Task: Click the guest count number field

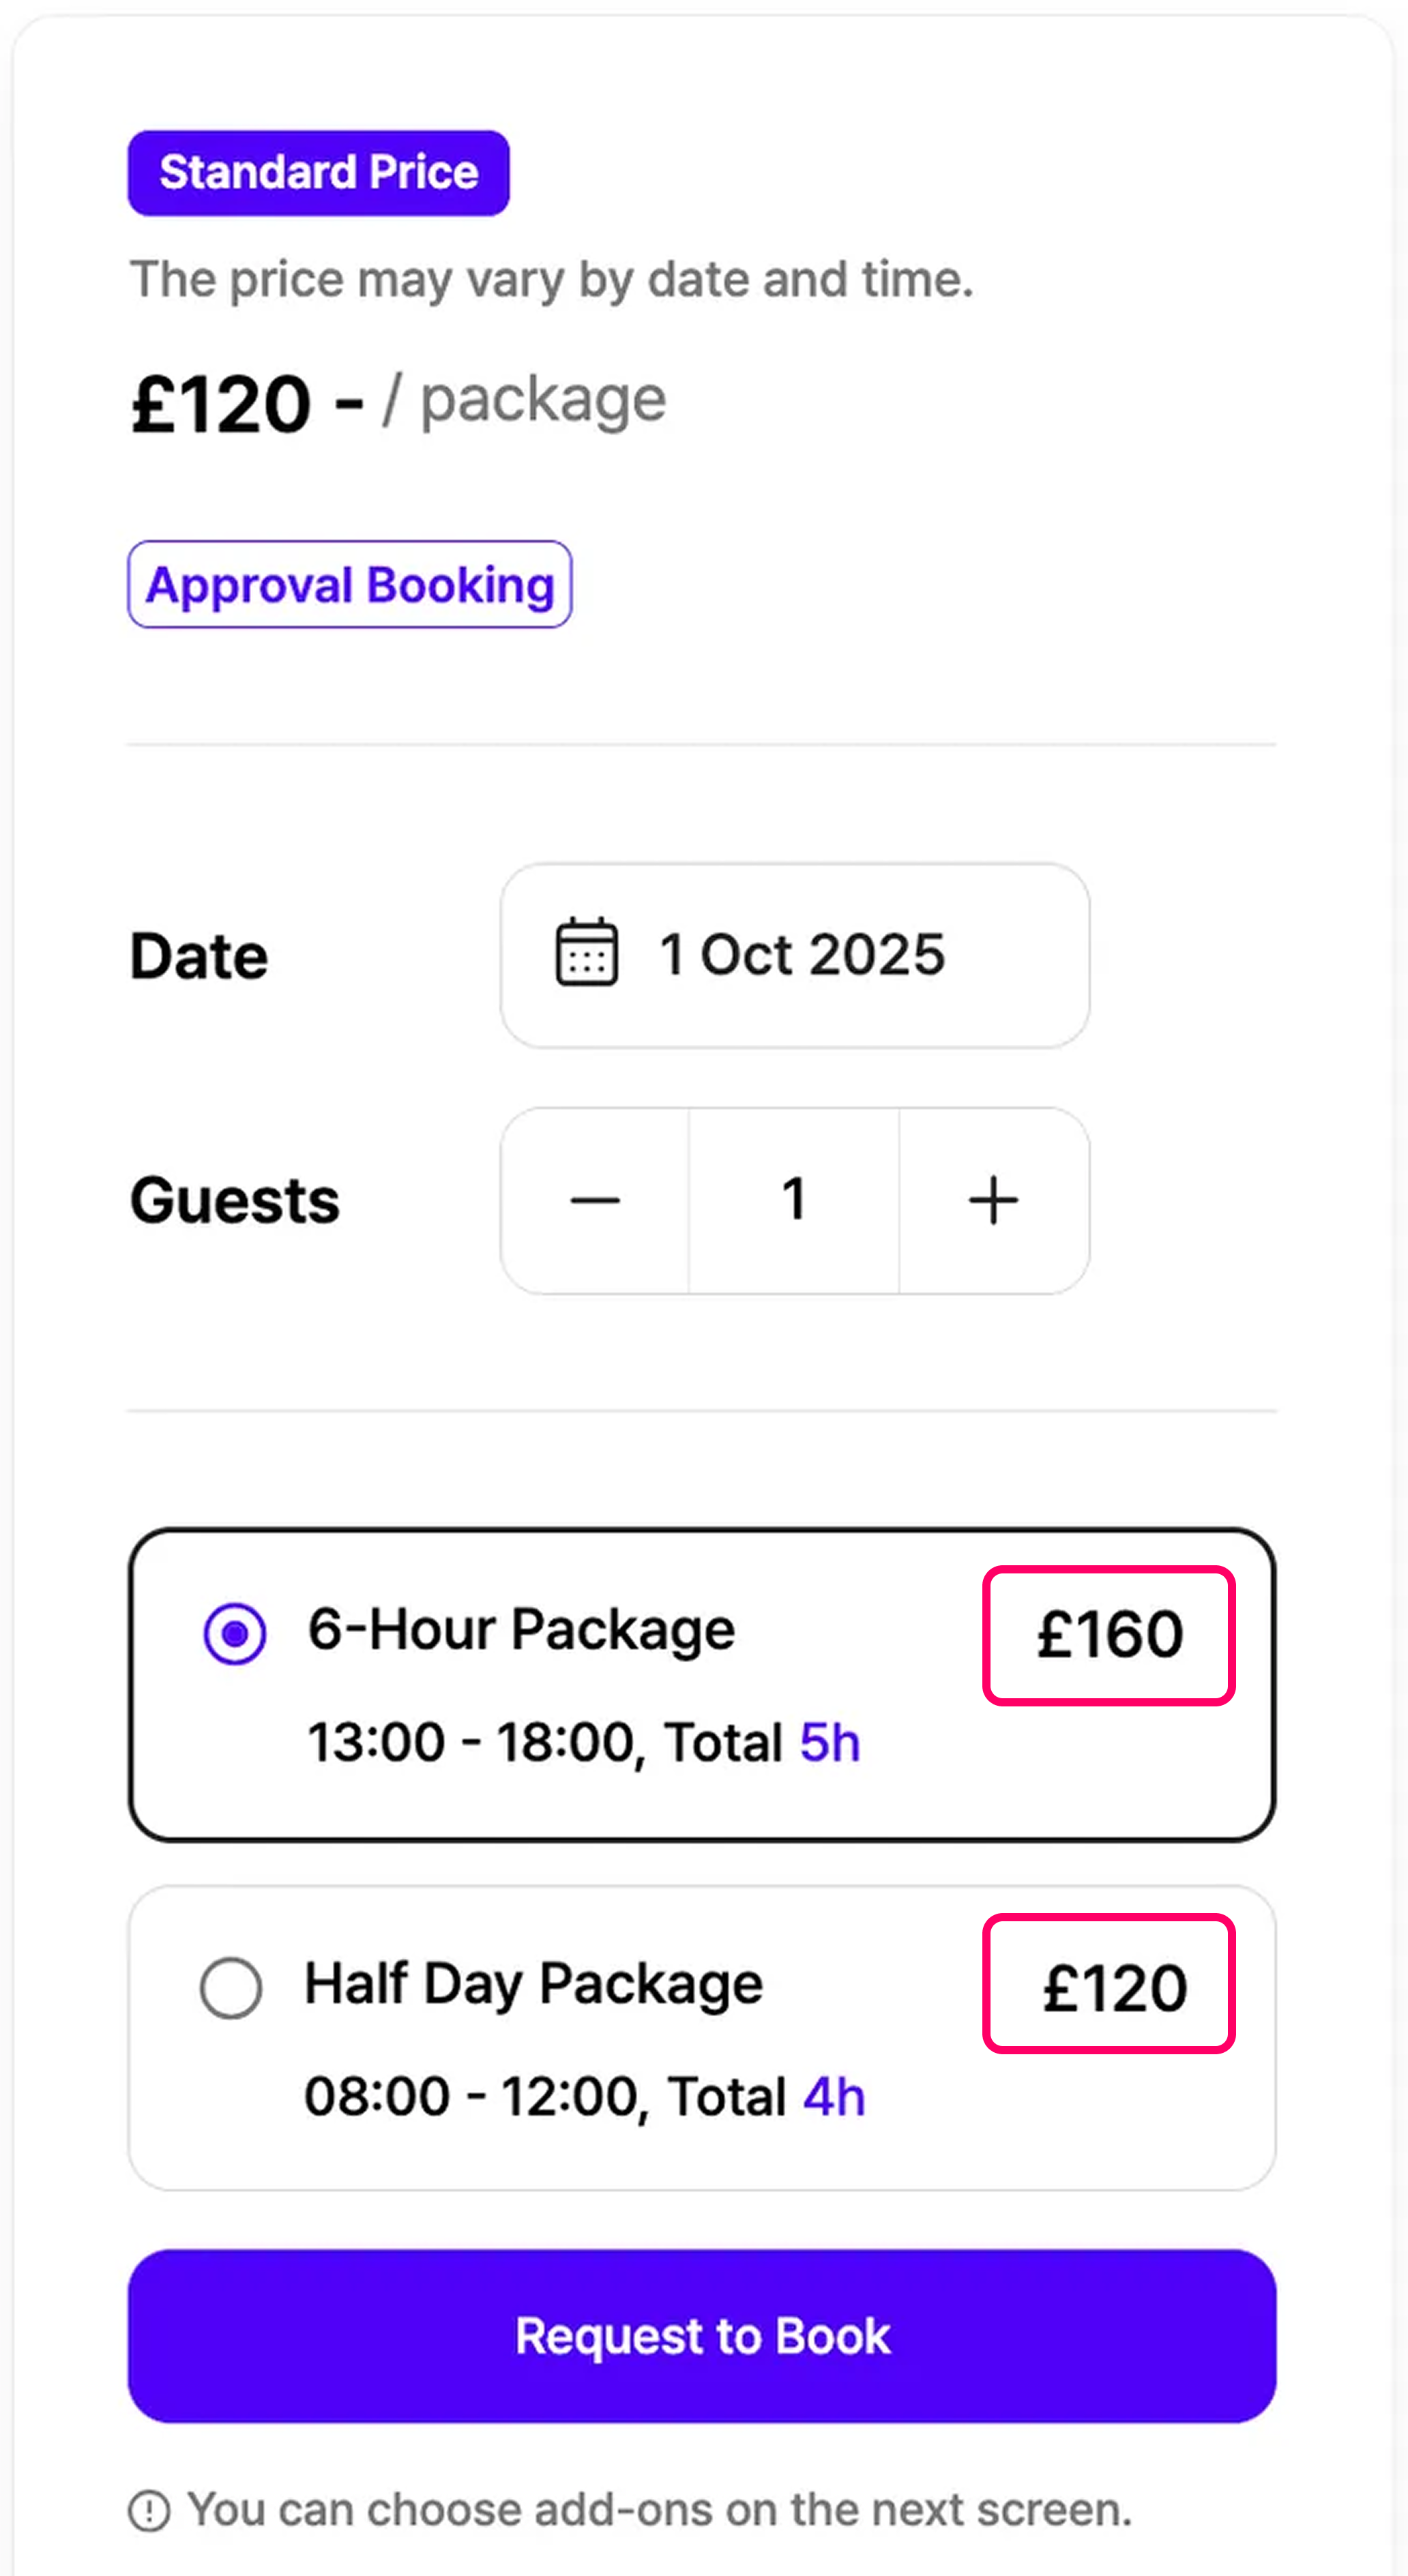Action: [x=793, y=1200]
